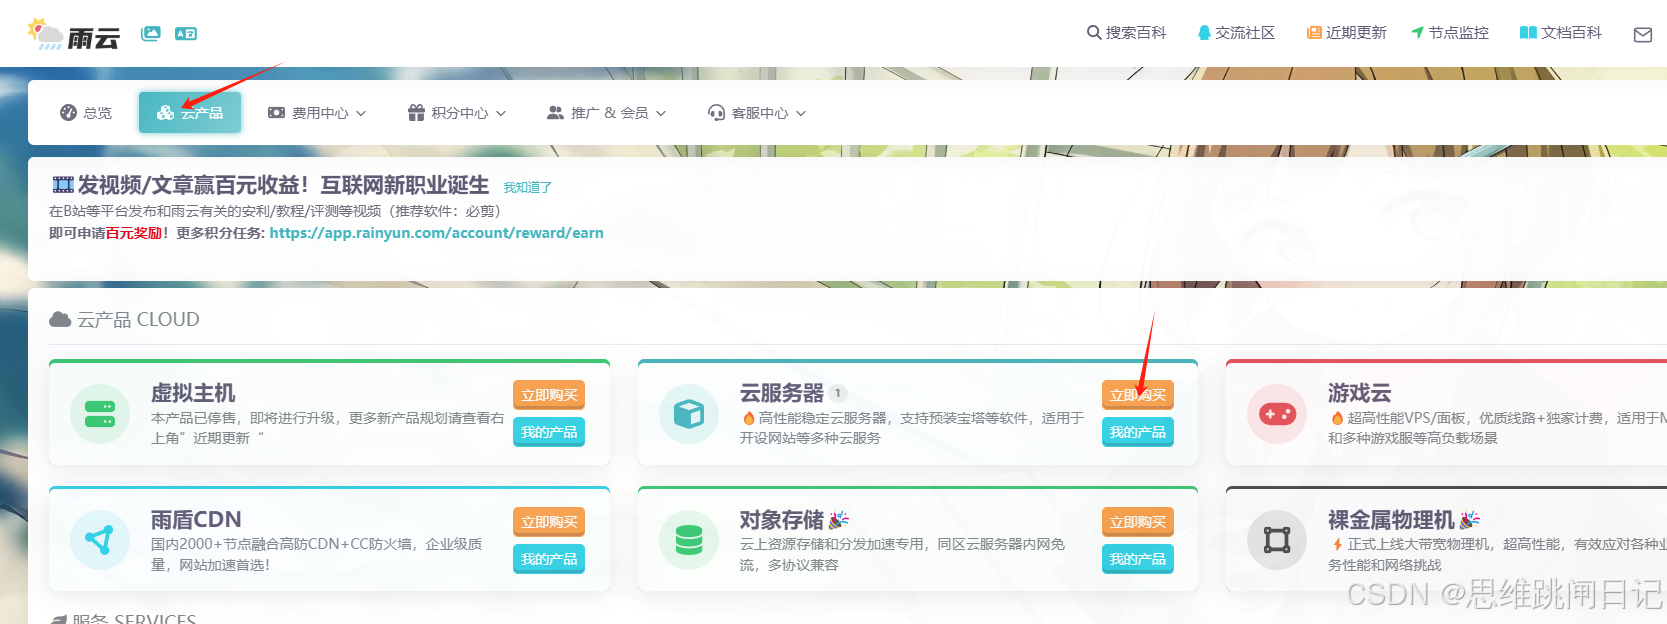
Task: Open 近期更新 recent updates
Action: coord(1347,33)
